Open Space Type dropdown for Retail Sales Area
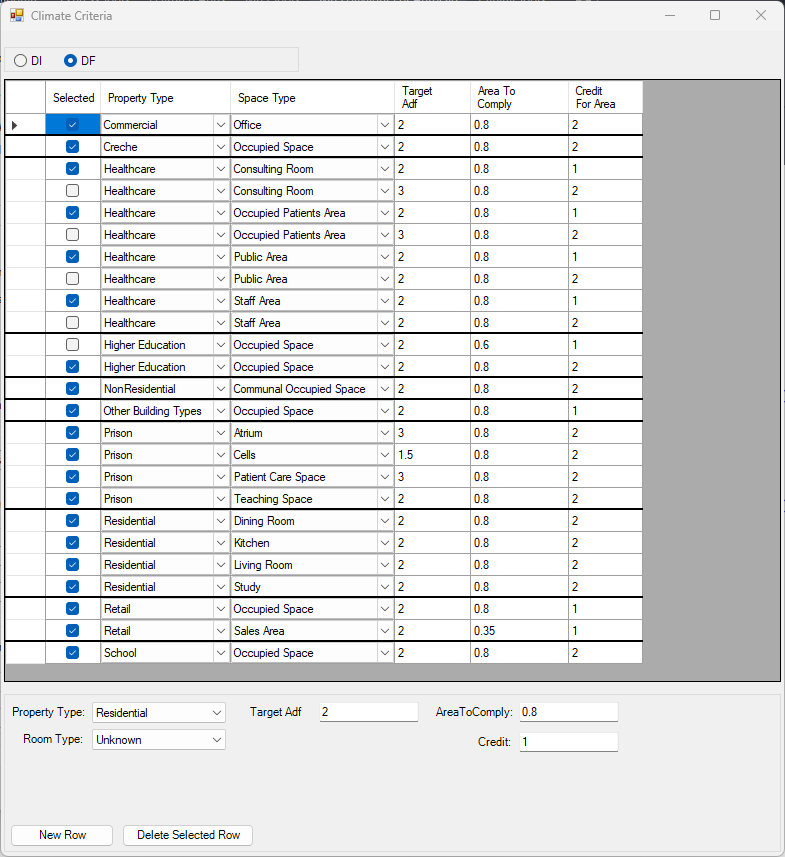The image size is (785, 857). pos(384,631)
